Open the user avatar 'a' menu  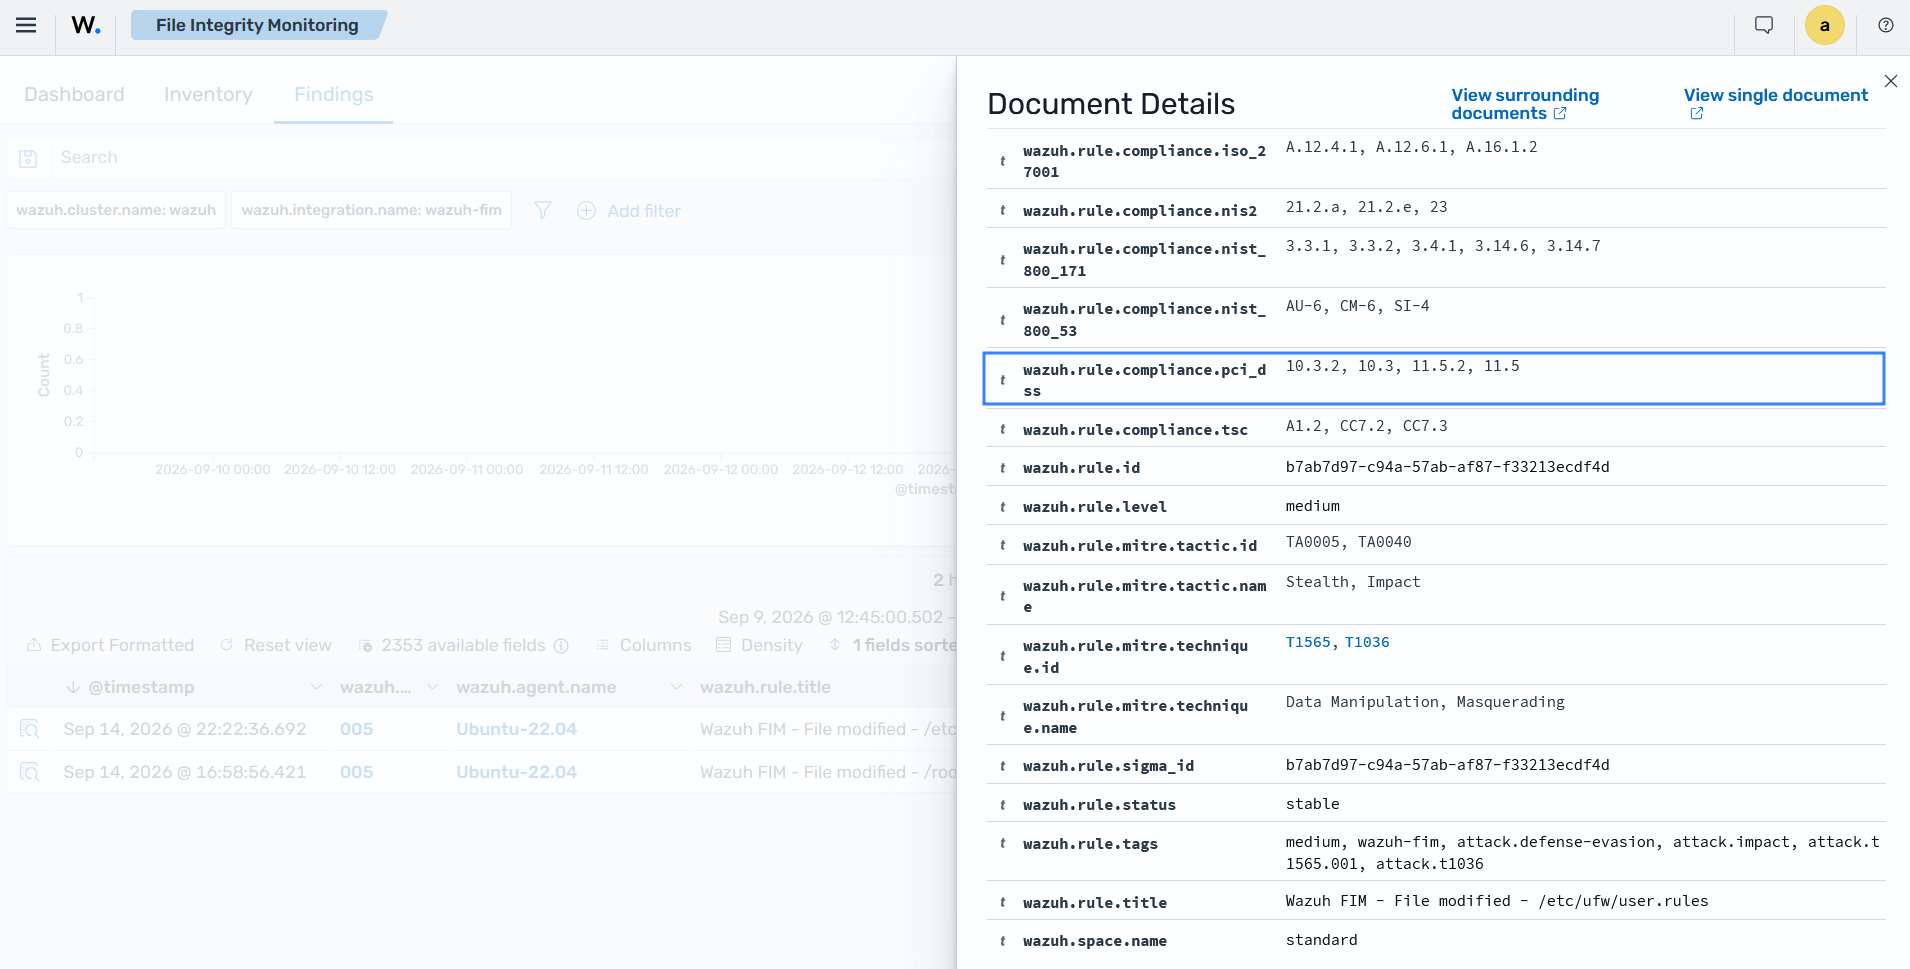coord(1824,25)
